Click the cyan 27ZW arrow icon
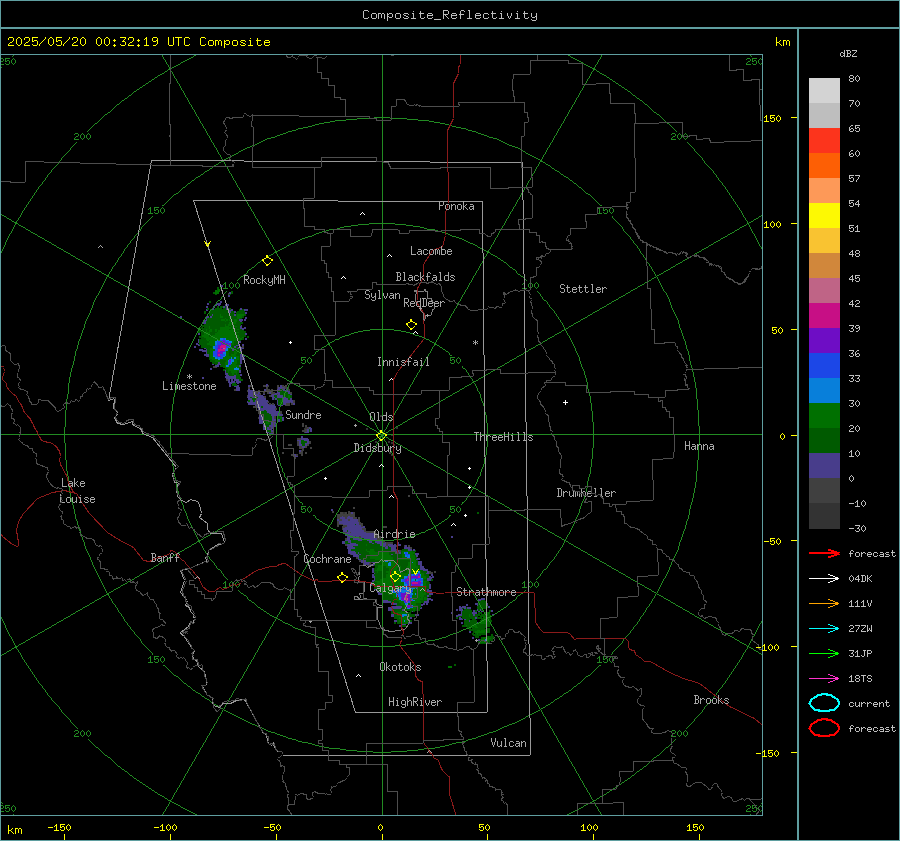 click(x=824, y=628)
